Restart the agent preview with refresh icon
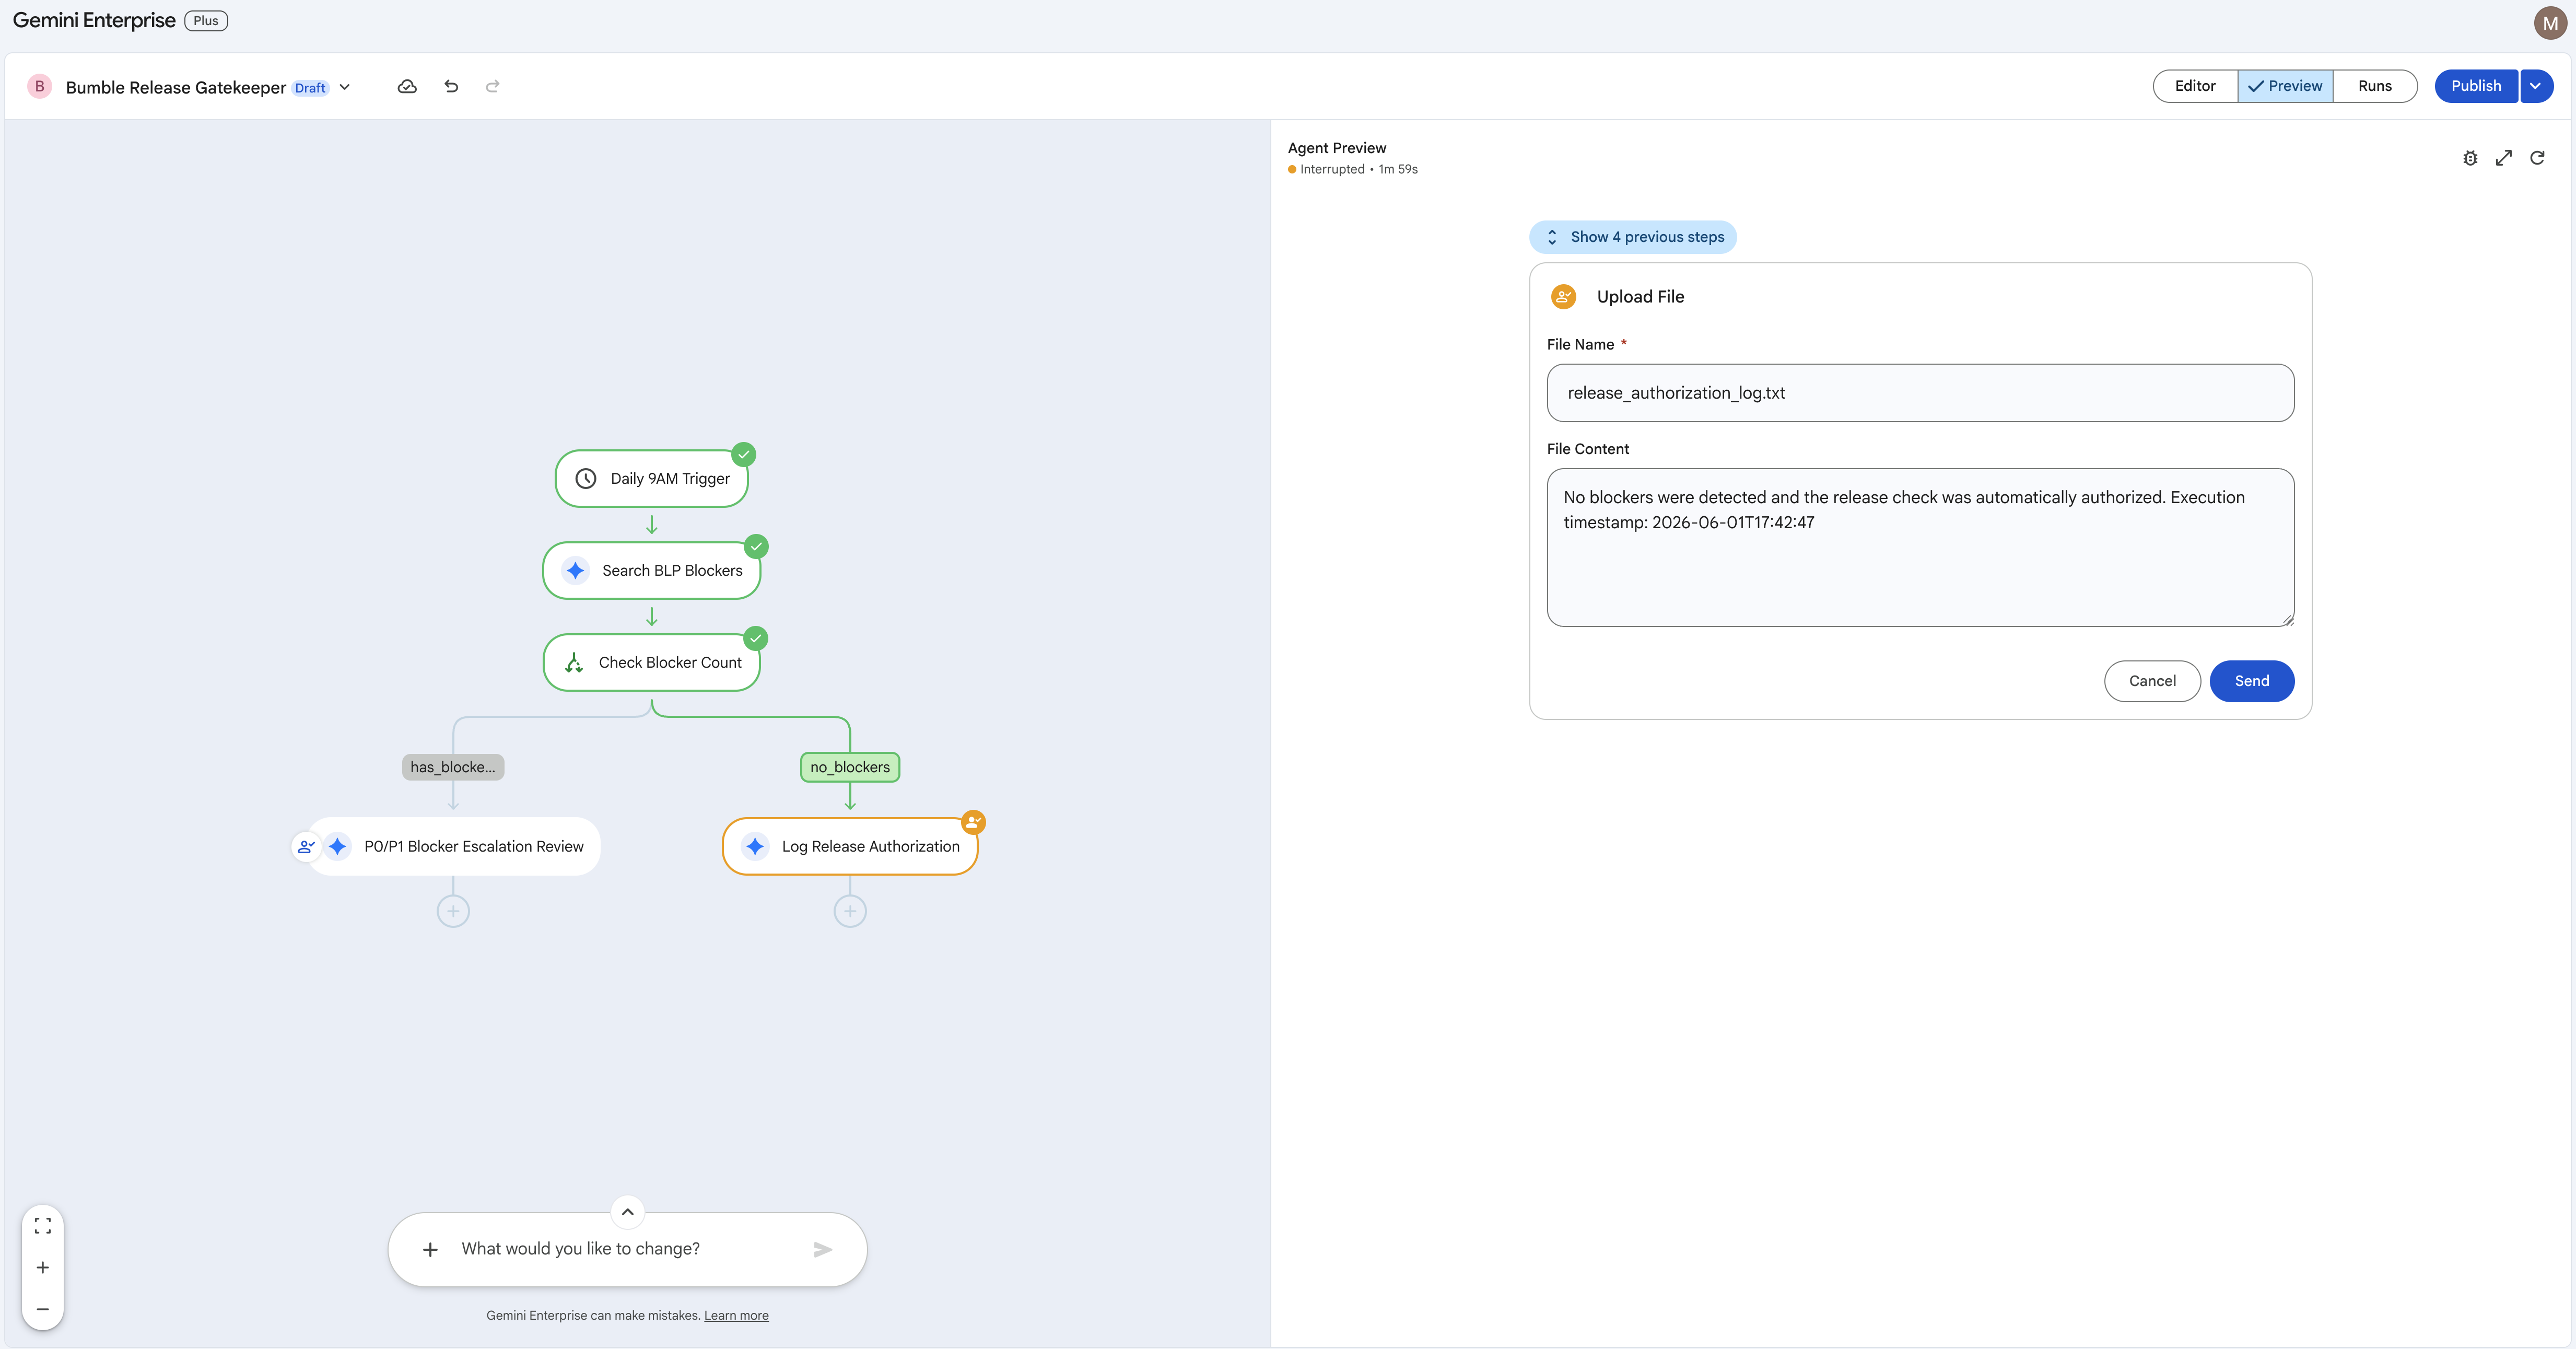The image size is (2576, 1349). [x=2537, y=158]
